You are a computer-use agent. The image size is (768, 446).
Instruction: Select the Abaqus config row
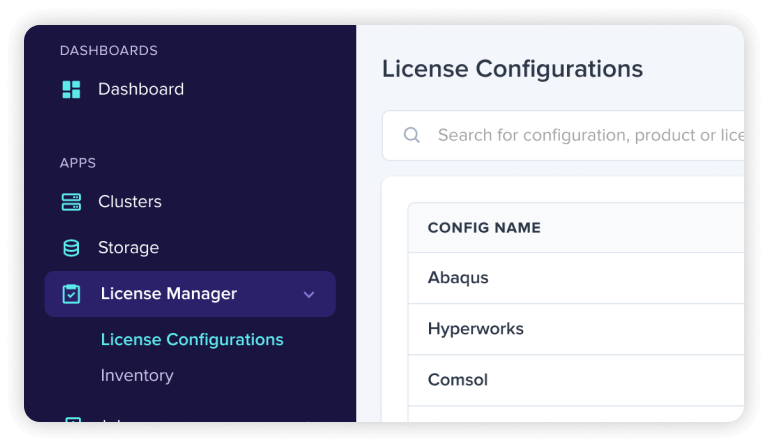576,278
